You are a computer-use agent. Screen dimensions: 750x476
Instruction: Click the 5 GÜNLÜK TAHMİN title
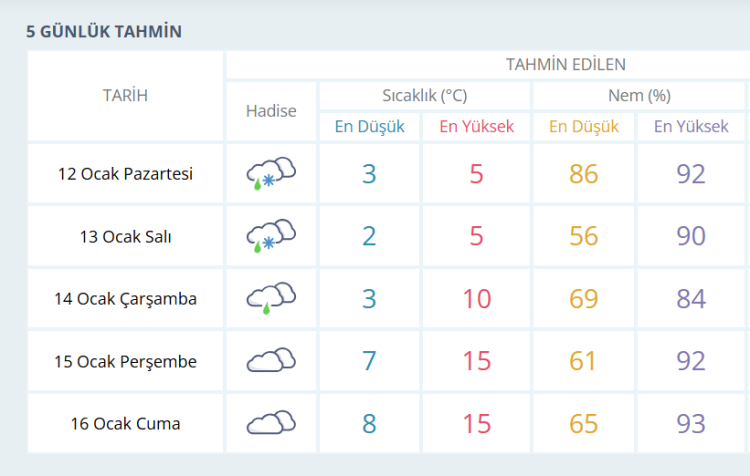pyautogui.click(x=104, y=32)
